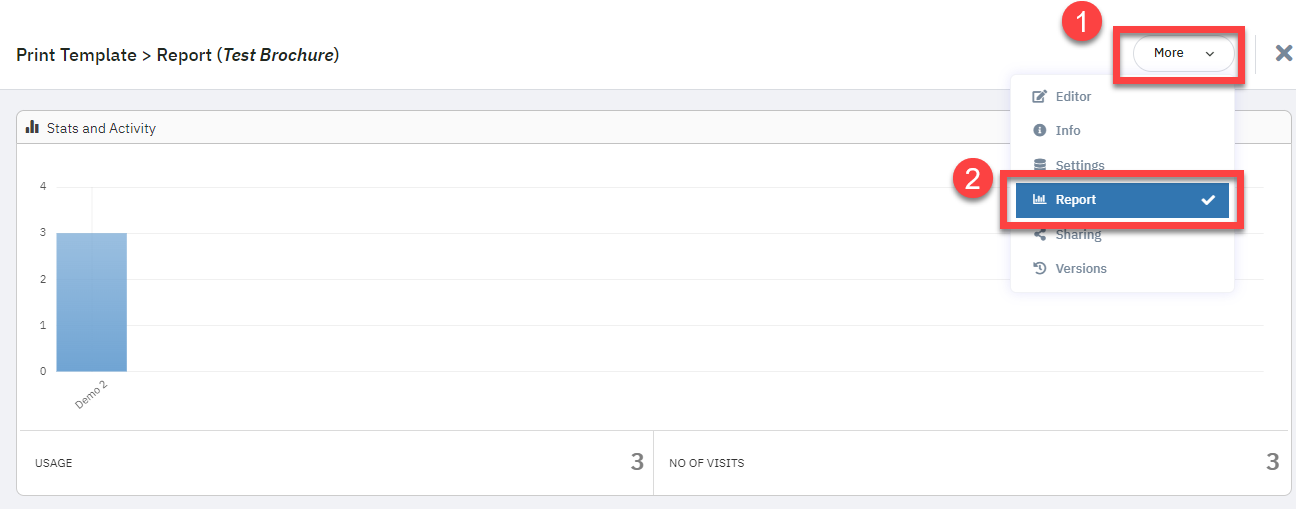The height and width of the screenshot is (509, 1296).
Task: Open the More dropdown button
Action: point(1183,53)
